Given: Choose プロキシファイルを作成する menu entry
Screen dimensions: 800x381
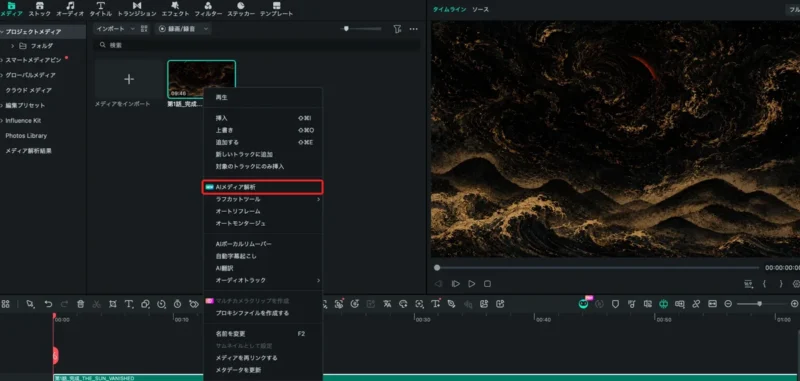Looking at the screenshot, I should tap(263, 313).
